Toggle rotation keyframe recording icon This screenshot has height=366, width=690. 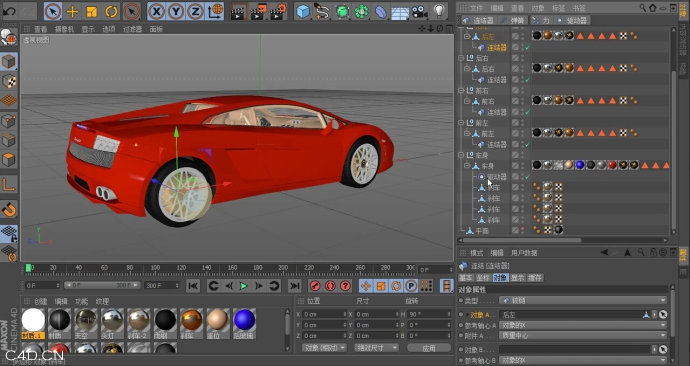[x=396, y=286]
